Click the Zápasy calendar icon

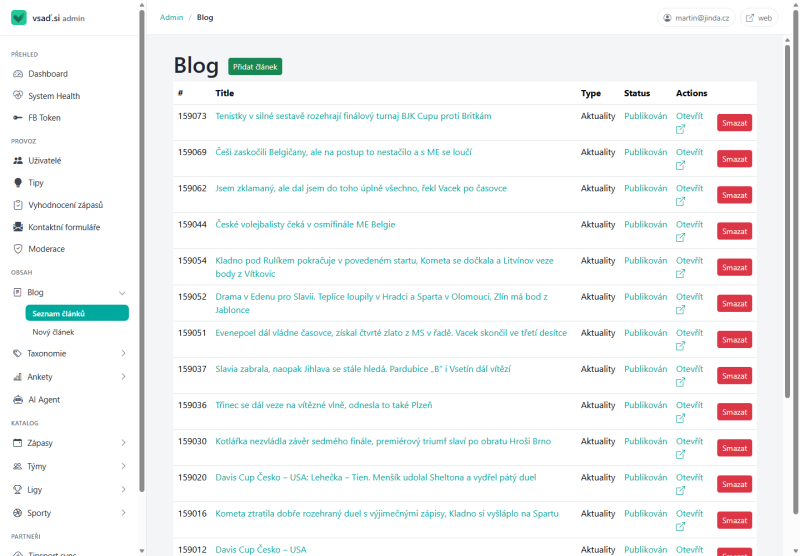(x=17, y=443)
